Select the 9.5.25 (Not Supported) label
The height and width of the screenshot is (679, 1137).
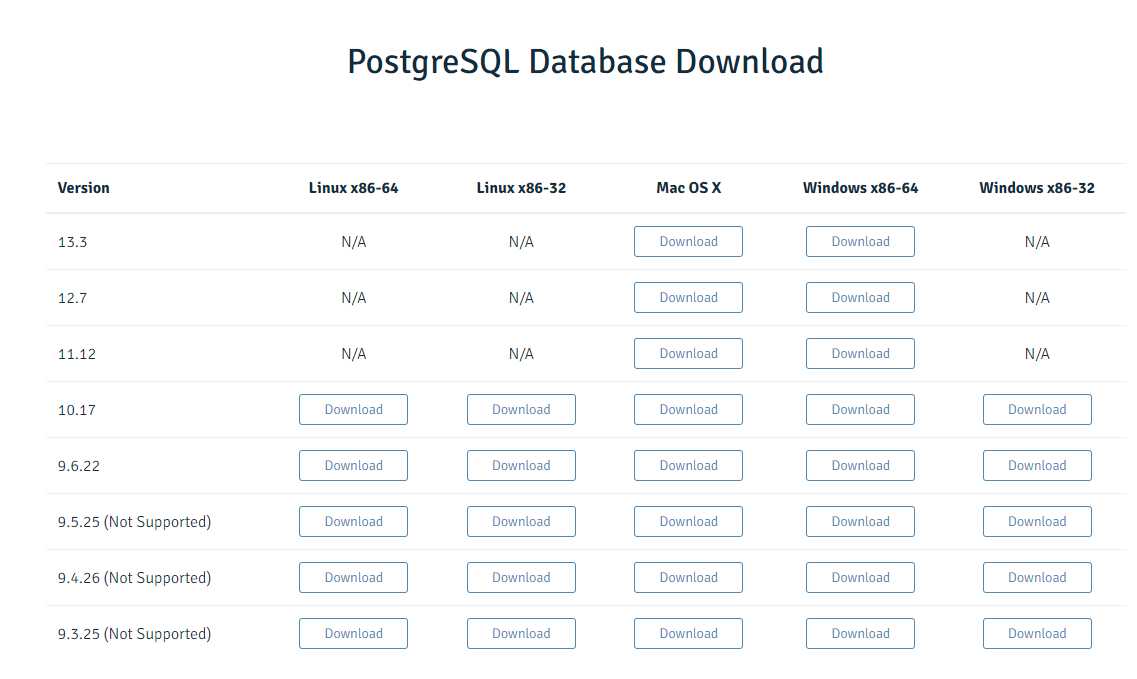coord(134,522)
